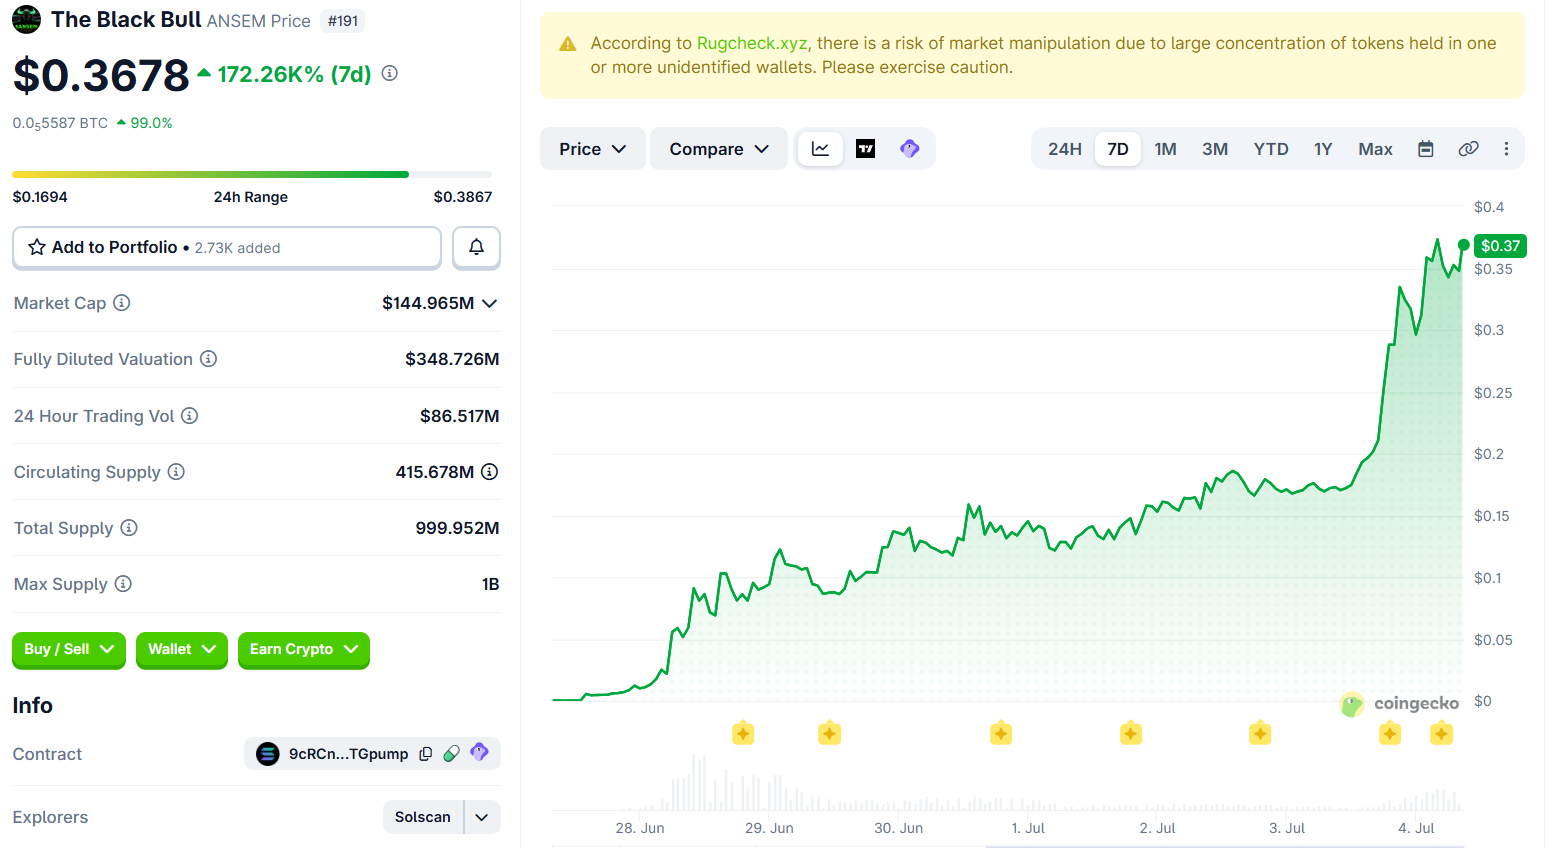Click the 999.952M total supply value
1552x848 pixels.
click(457, 528)
